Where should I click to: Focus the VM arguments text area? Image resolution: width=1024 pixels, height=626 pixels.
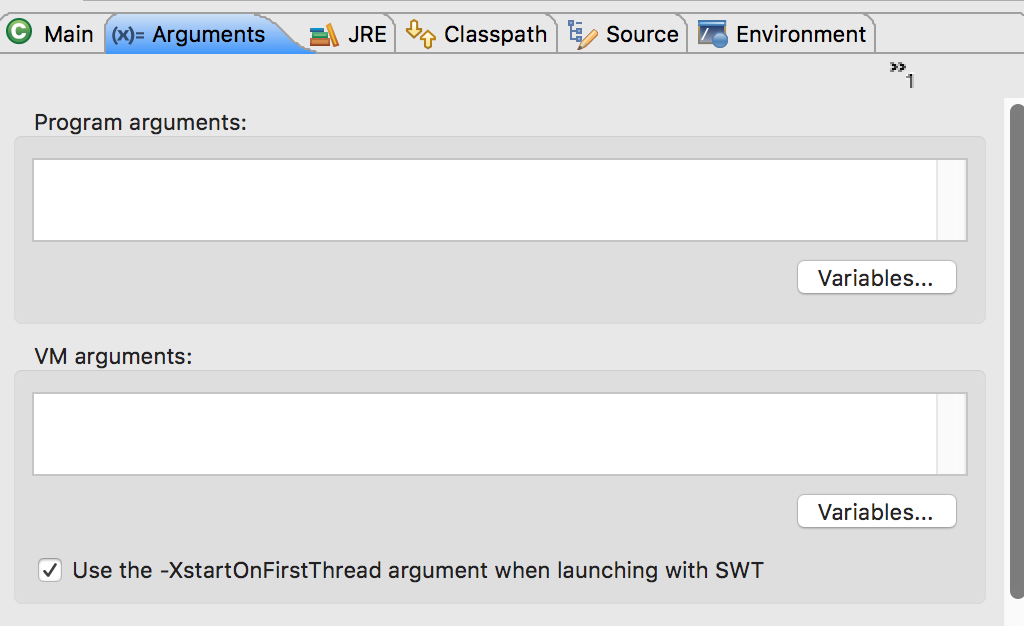coord(484,434)
